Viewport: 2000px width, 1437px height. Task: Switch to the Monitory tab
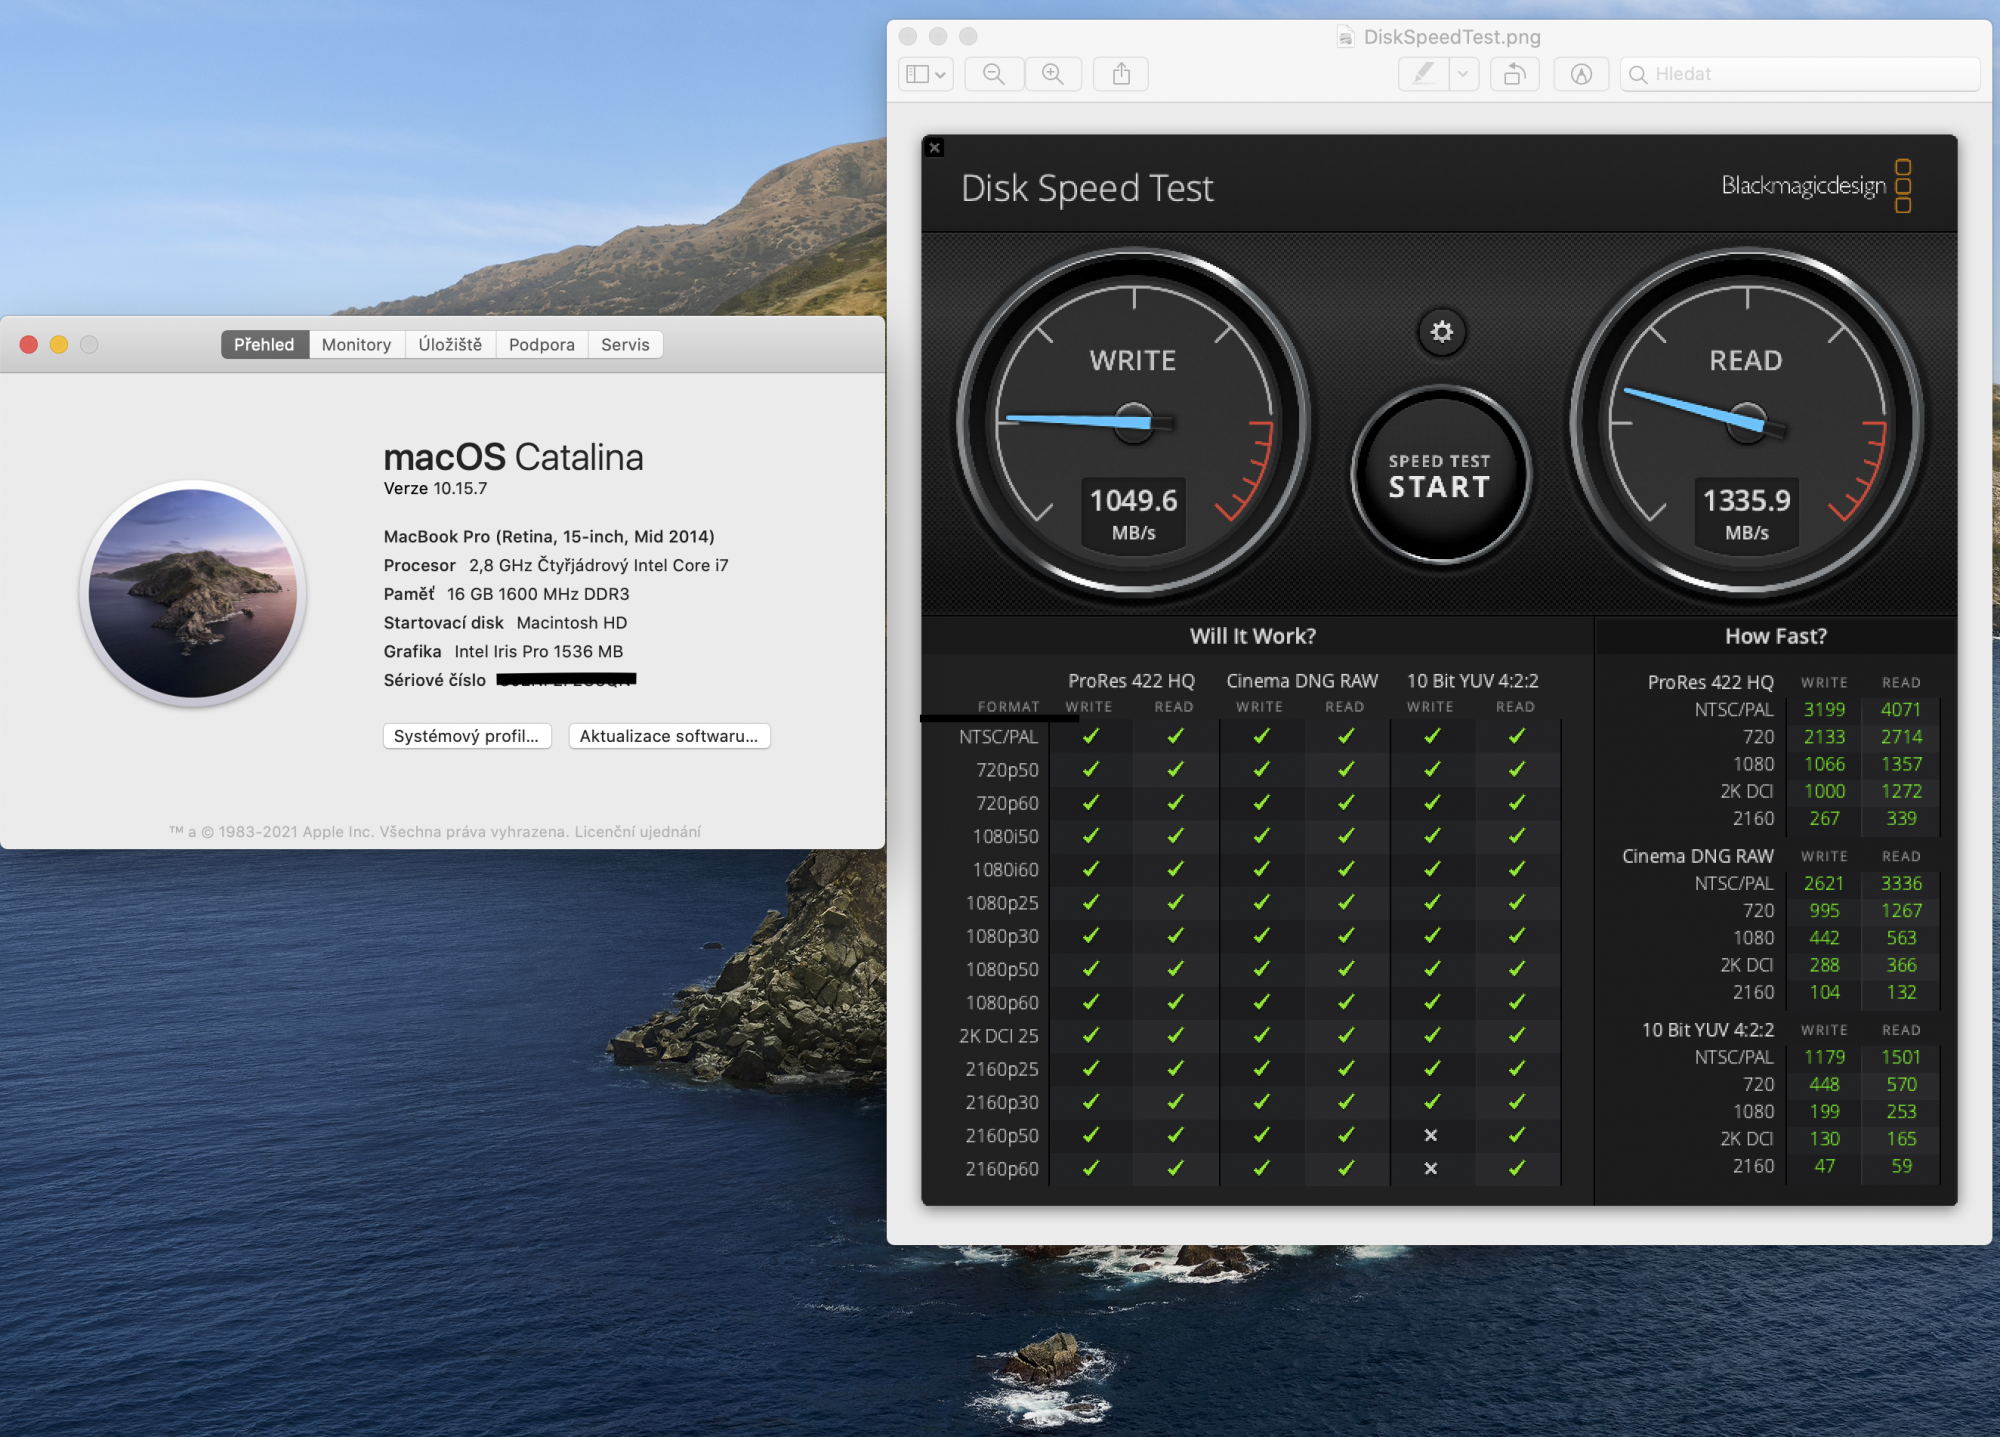(x=356, y=344)
